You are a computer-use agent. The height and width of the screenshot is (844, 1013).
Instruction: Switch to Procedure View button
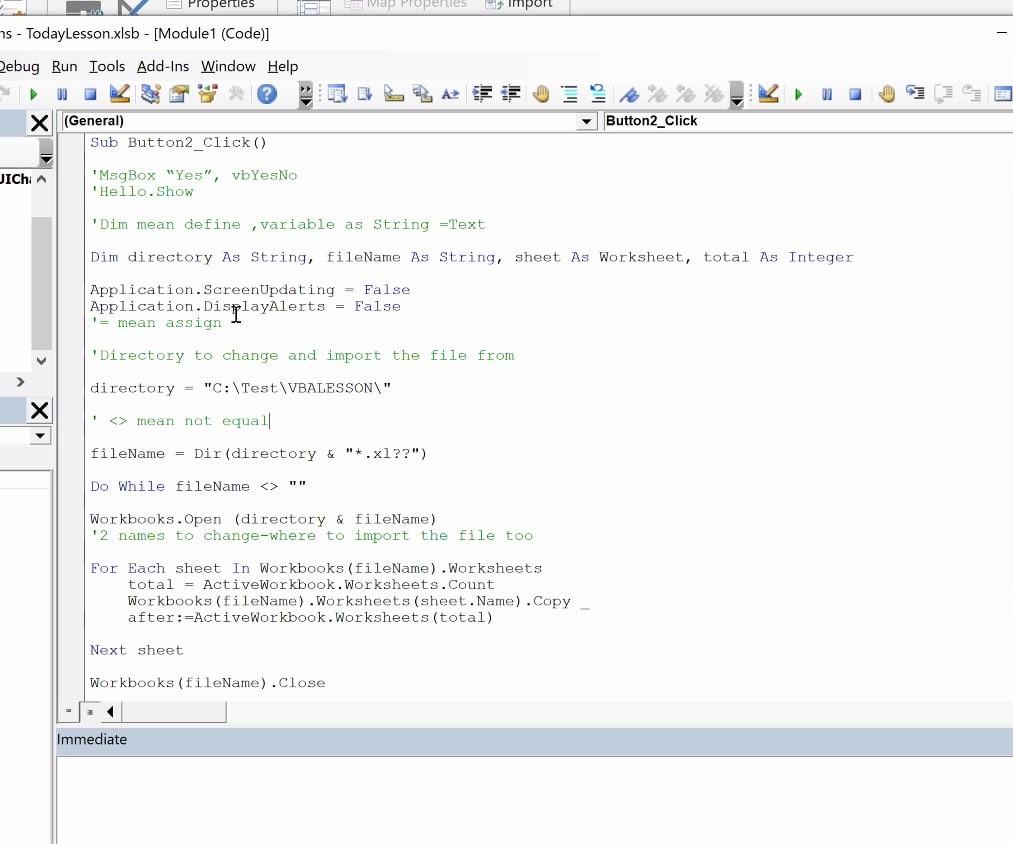[69, 712]
